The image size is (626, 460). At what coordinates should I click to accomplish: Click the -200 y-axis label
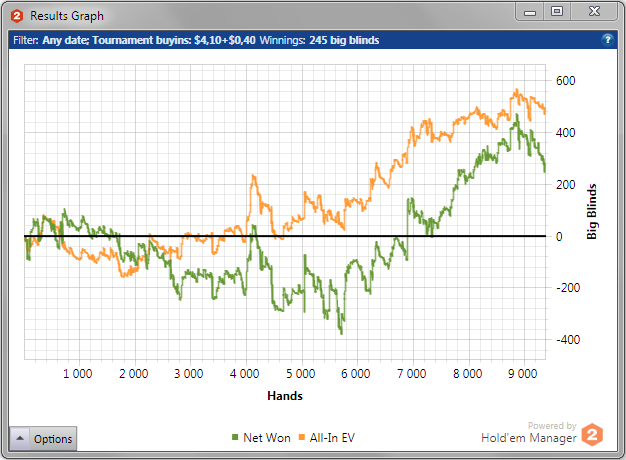pyautogui.click(x=568, y=288)
